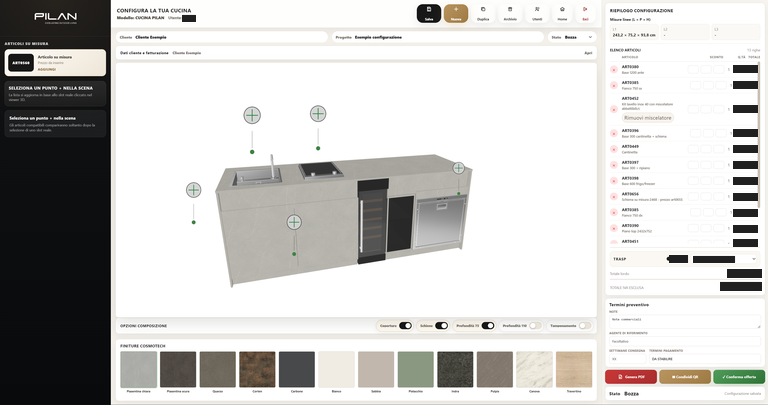The height and width of the screenshot is (405, 768).
Task: Go to Home
Action: (x=562, y=14)
